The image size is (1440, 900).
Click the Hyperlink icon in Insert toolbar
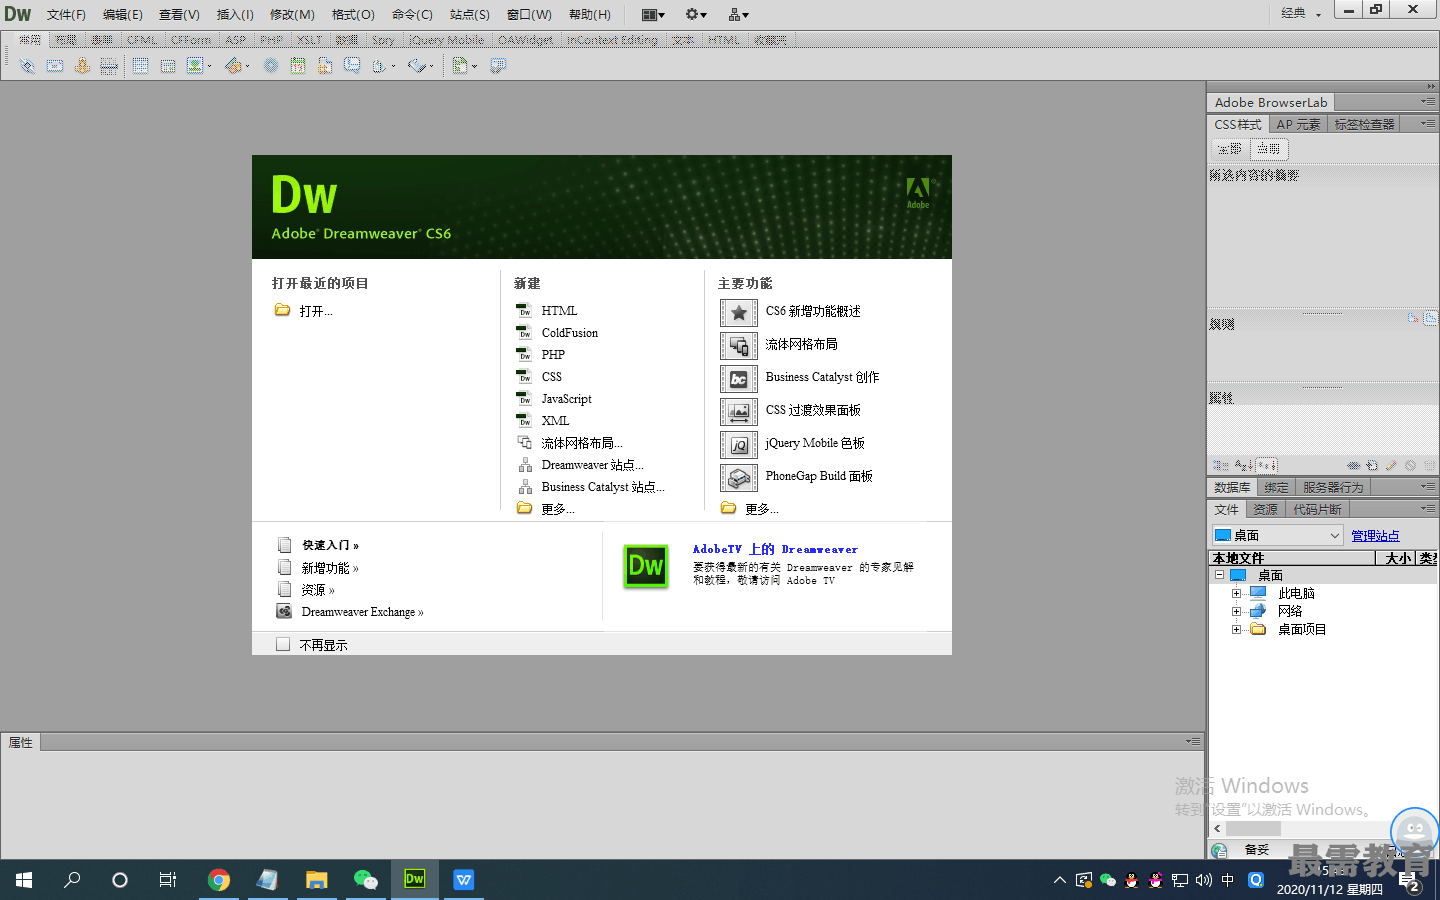[27, 66]
